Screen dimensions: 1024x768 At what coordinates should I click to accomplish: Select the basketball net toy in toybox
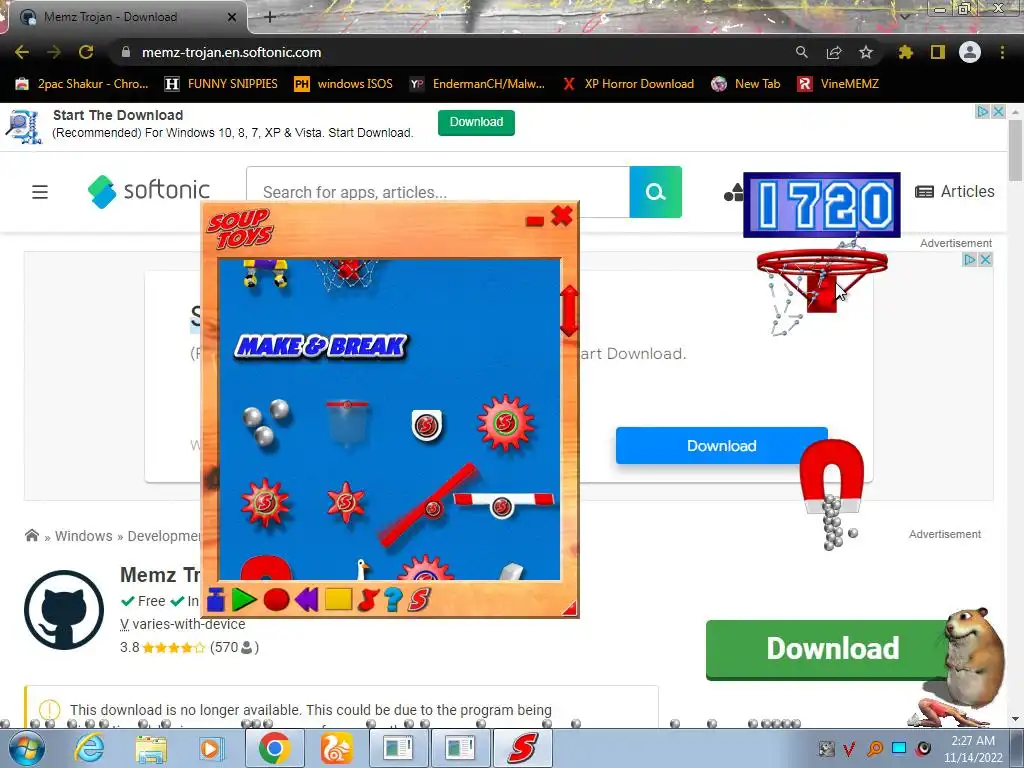[x=348, y=273]
